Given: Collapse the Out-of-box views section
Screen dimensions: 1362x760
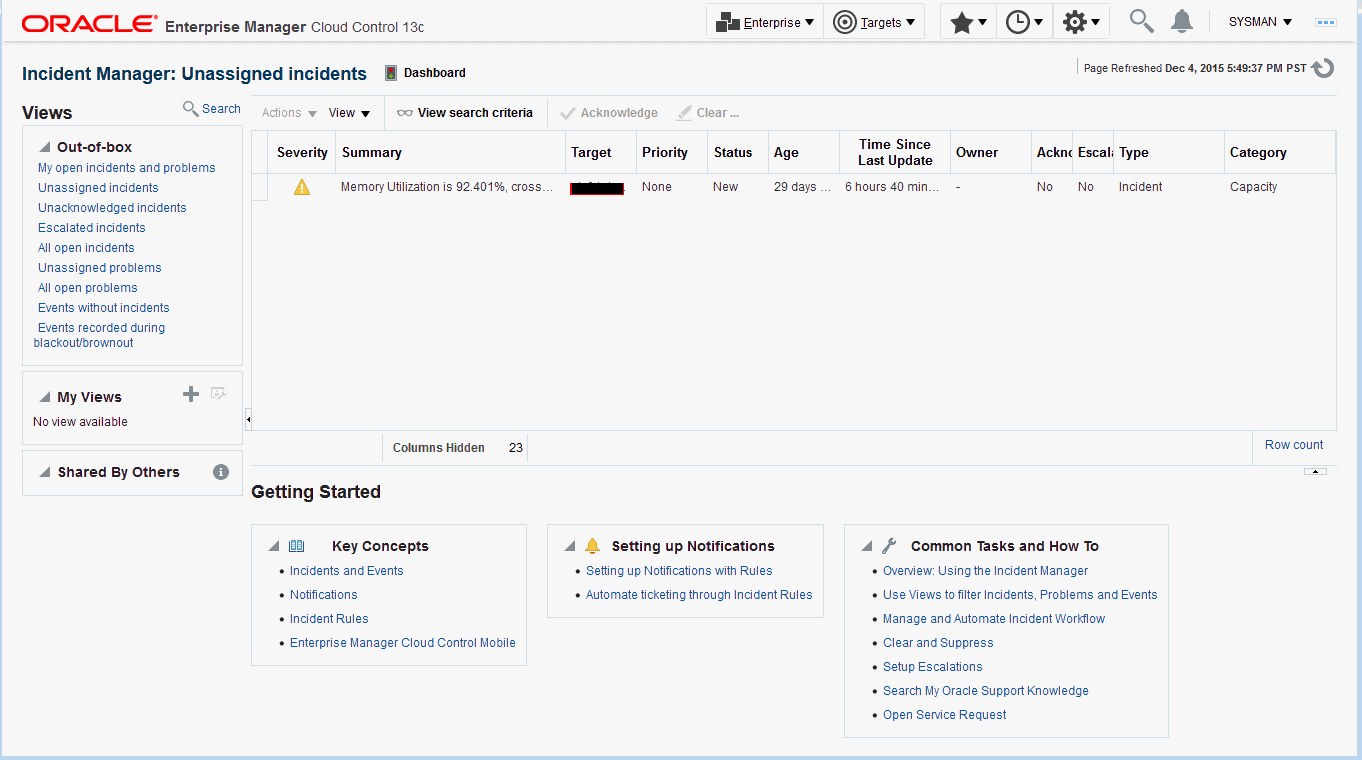Looking at the screenshot, I should click(x=44, y=147).
